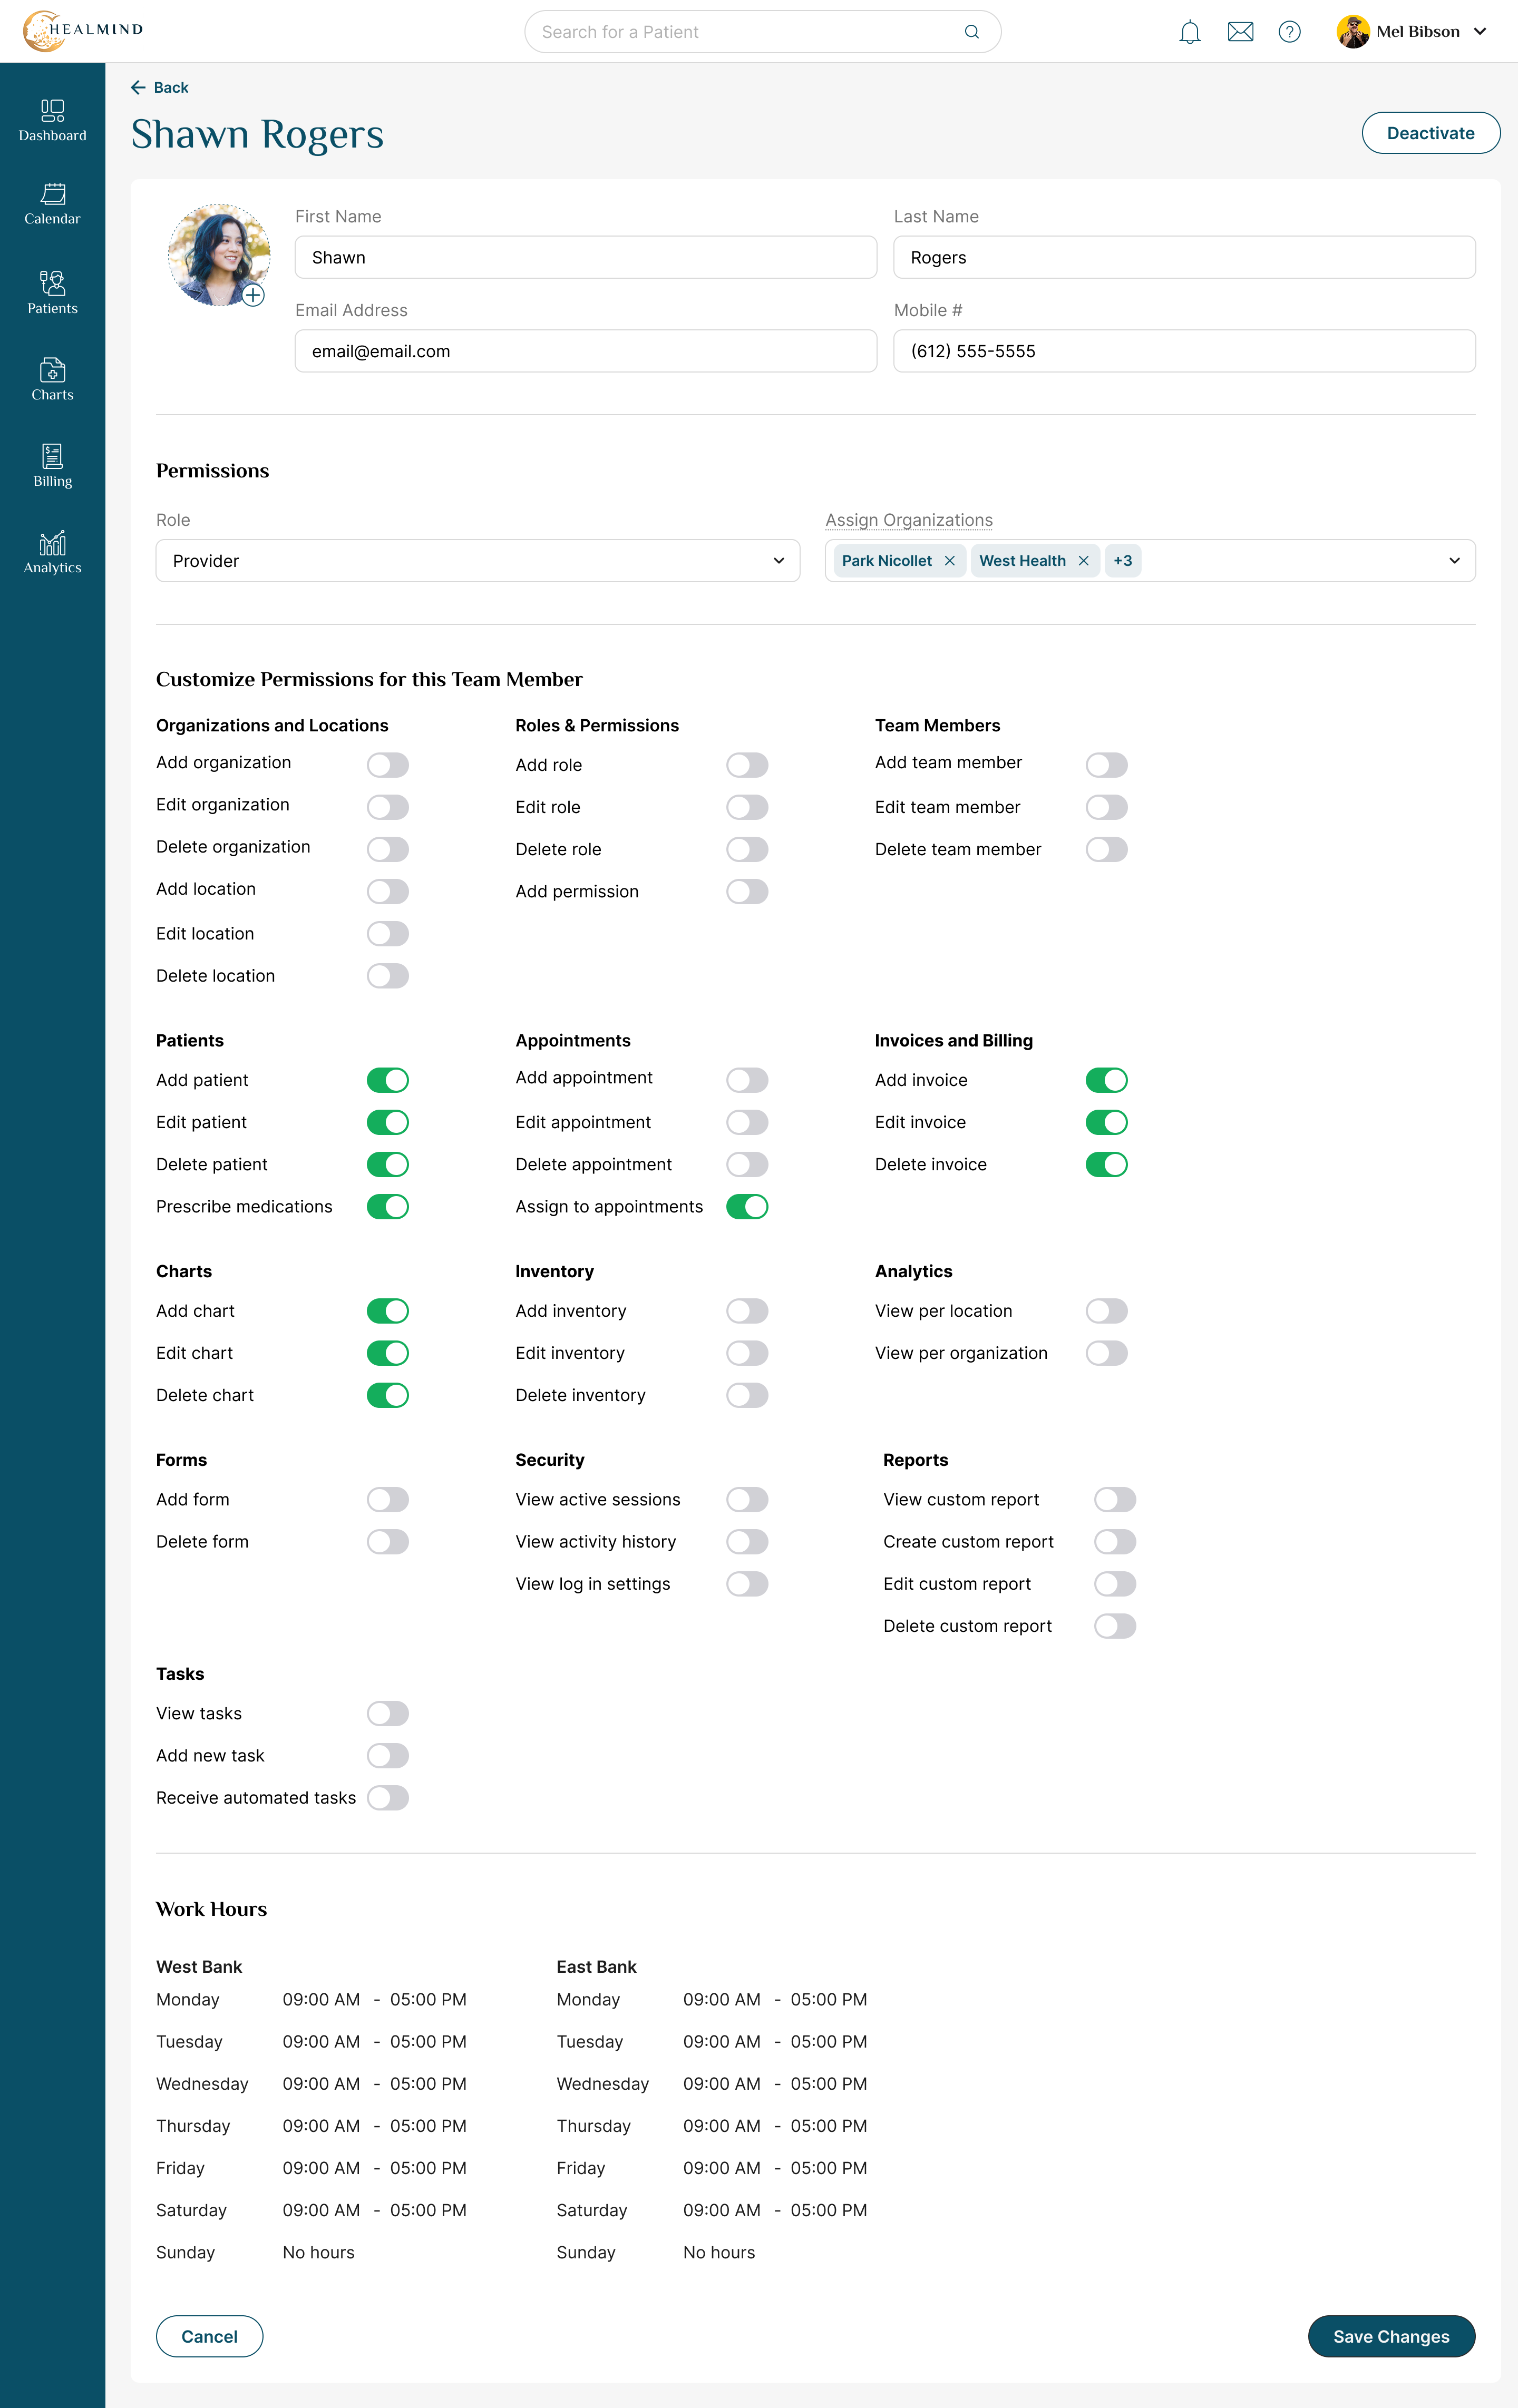Click the search magnifier icon
This screenshot has height=2408, width=1518.
(x=971, y=32)
